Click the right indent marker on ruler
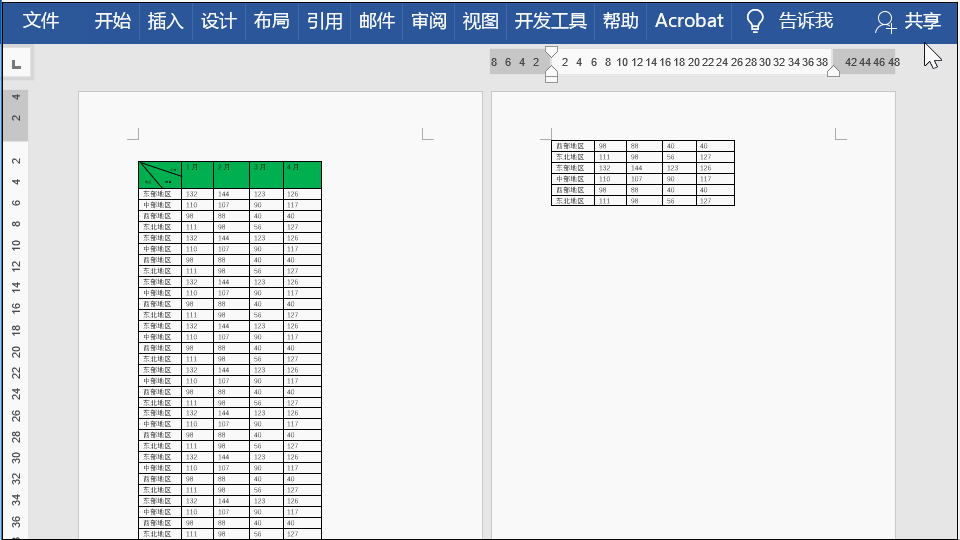960x540 pixels. coord(833,71)
